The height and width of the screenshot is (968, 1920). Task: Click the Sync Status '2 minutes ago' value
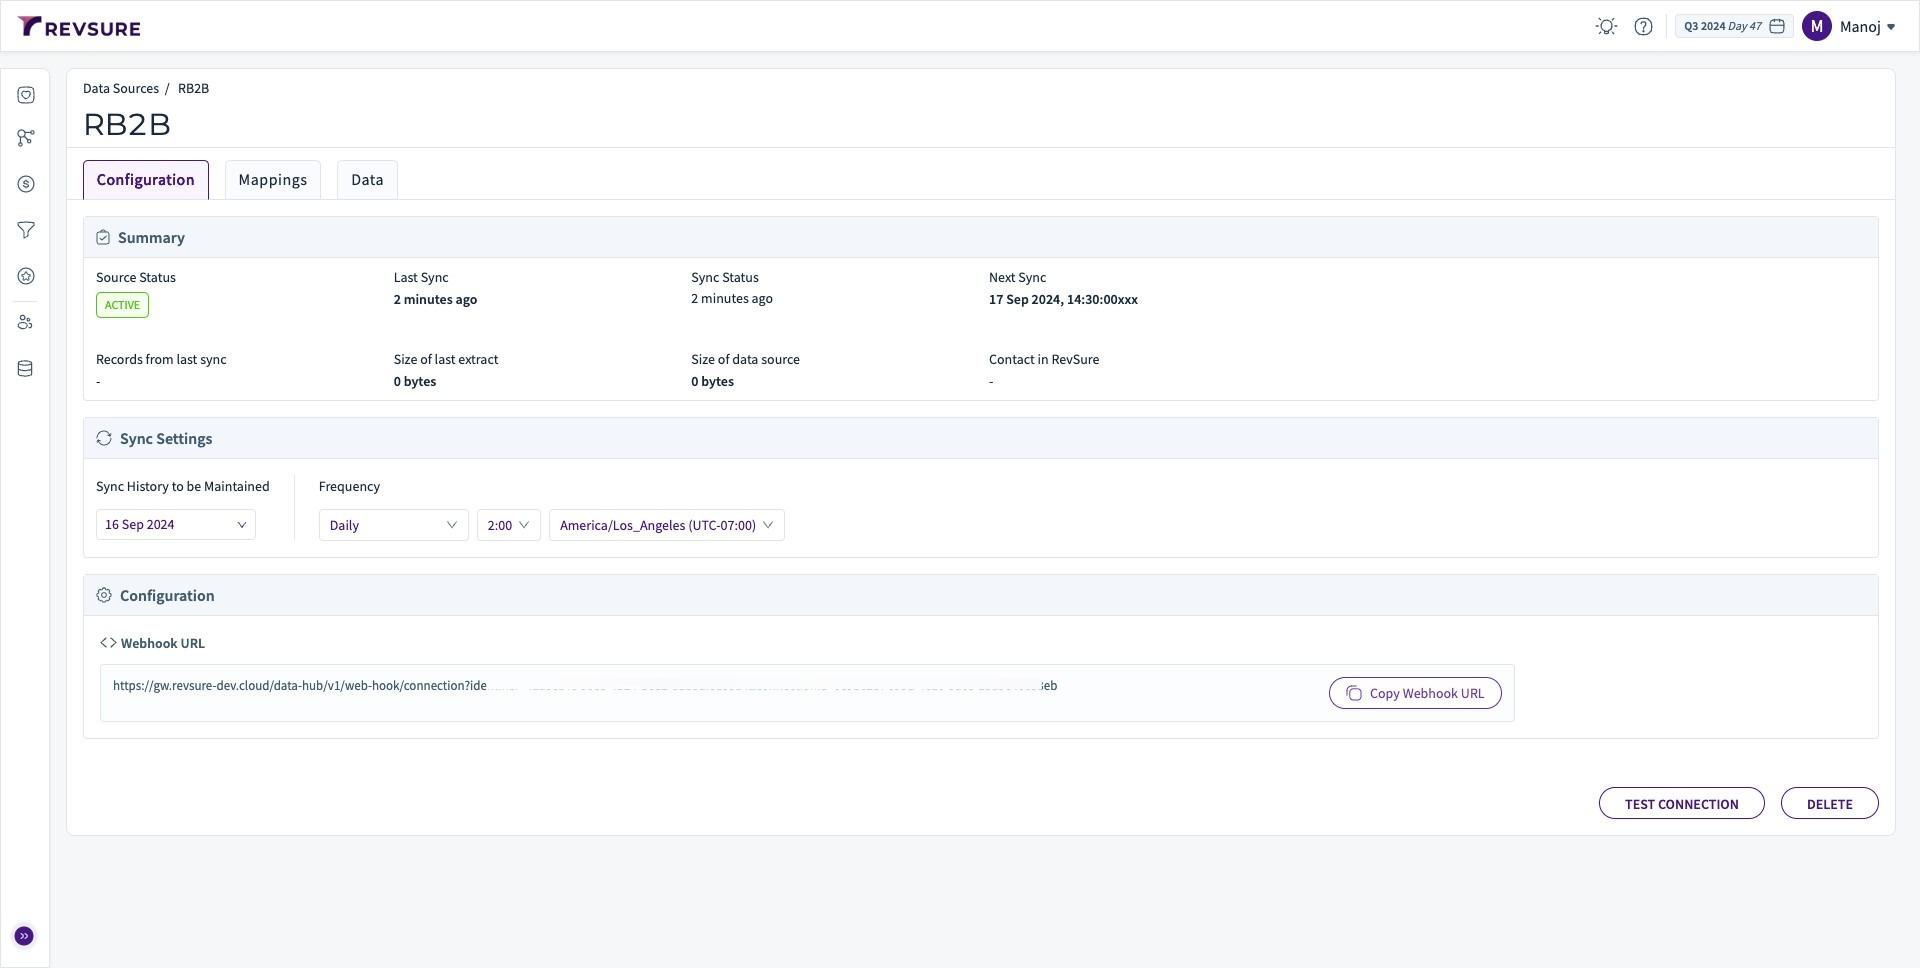click(x=732, y=299)
